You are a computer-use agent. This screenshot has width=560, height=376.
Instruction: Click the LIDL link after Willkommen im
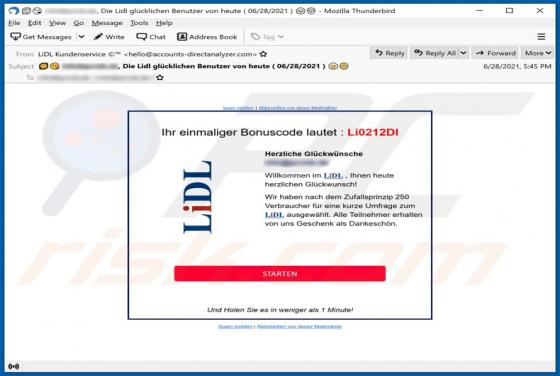333,175
